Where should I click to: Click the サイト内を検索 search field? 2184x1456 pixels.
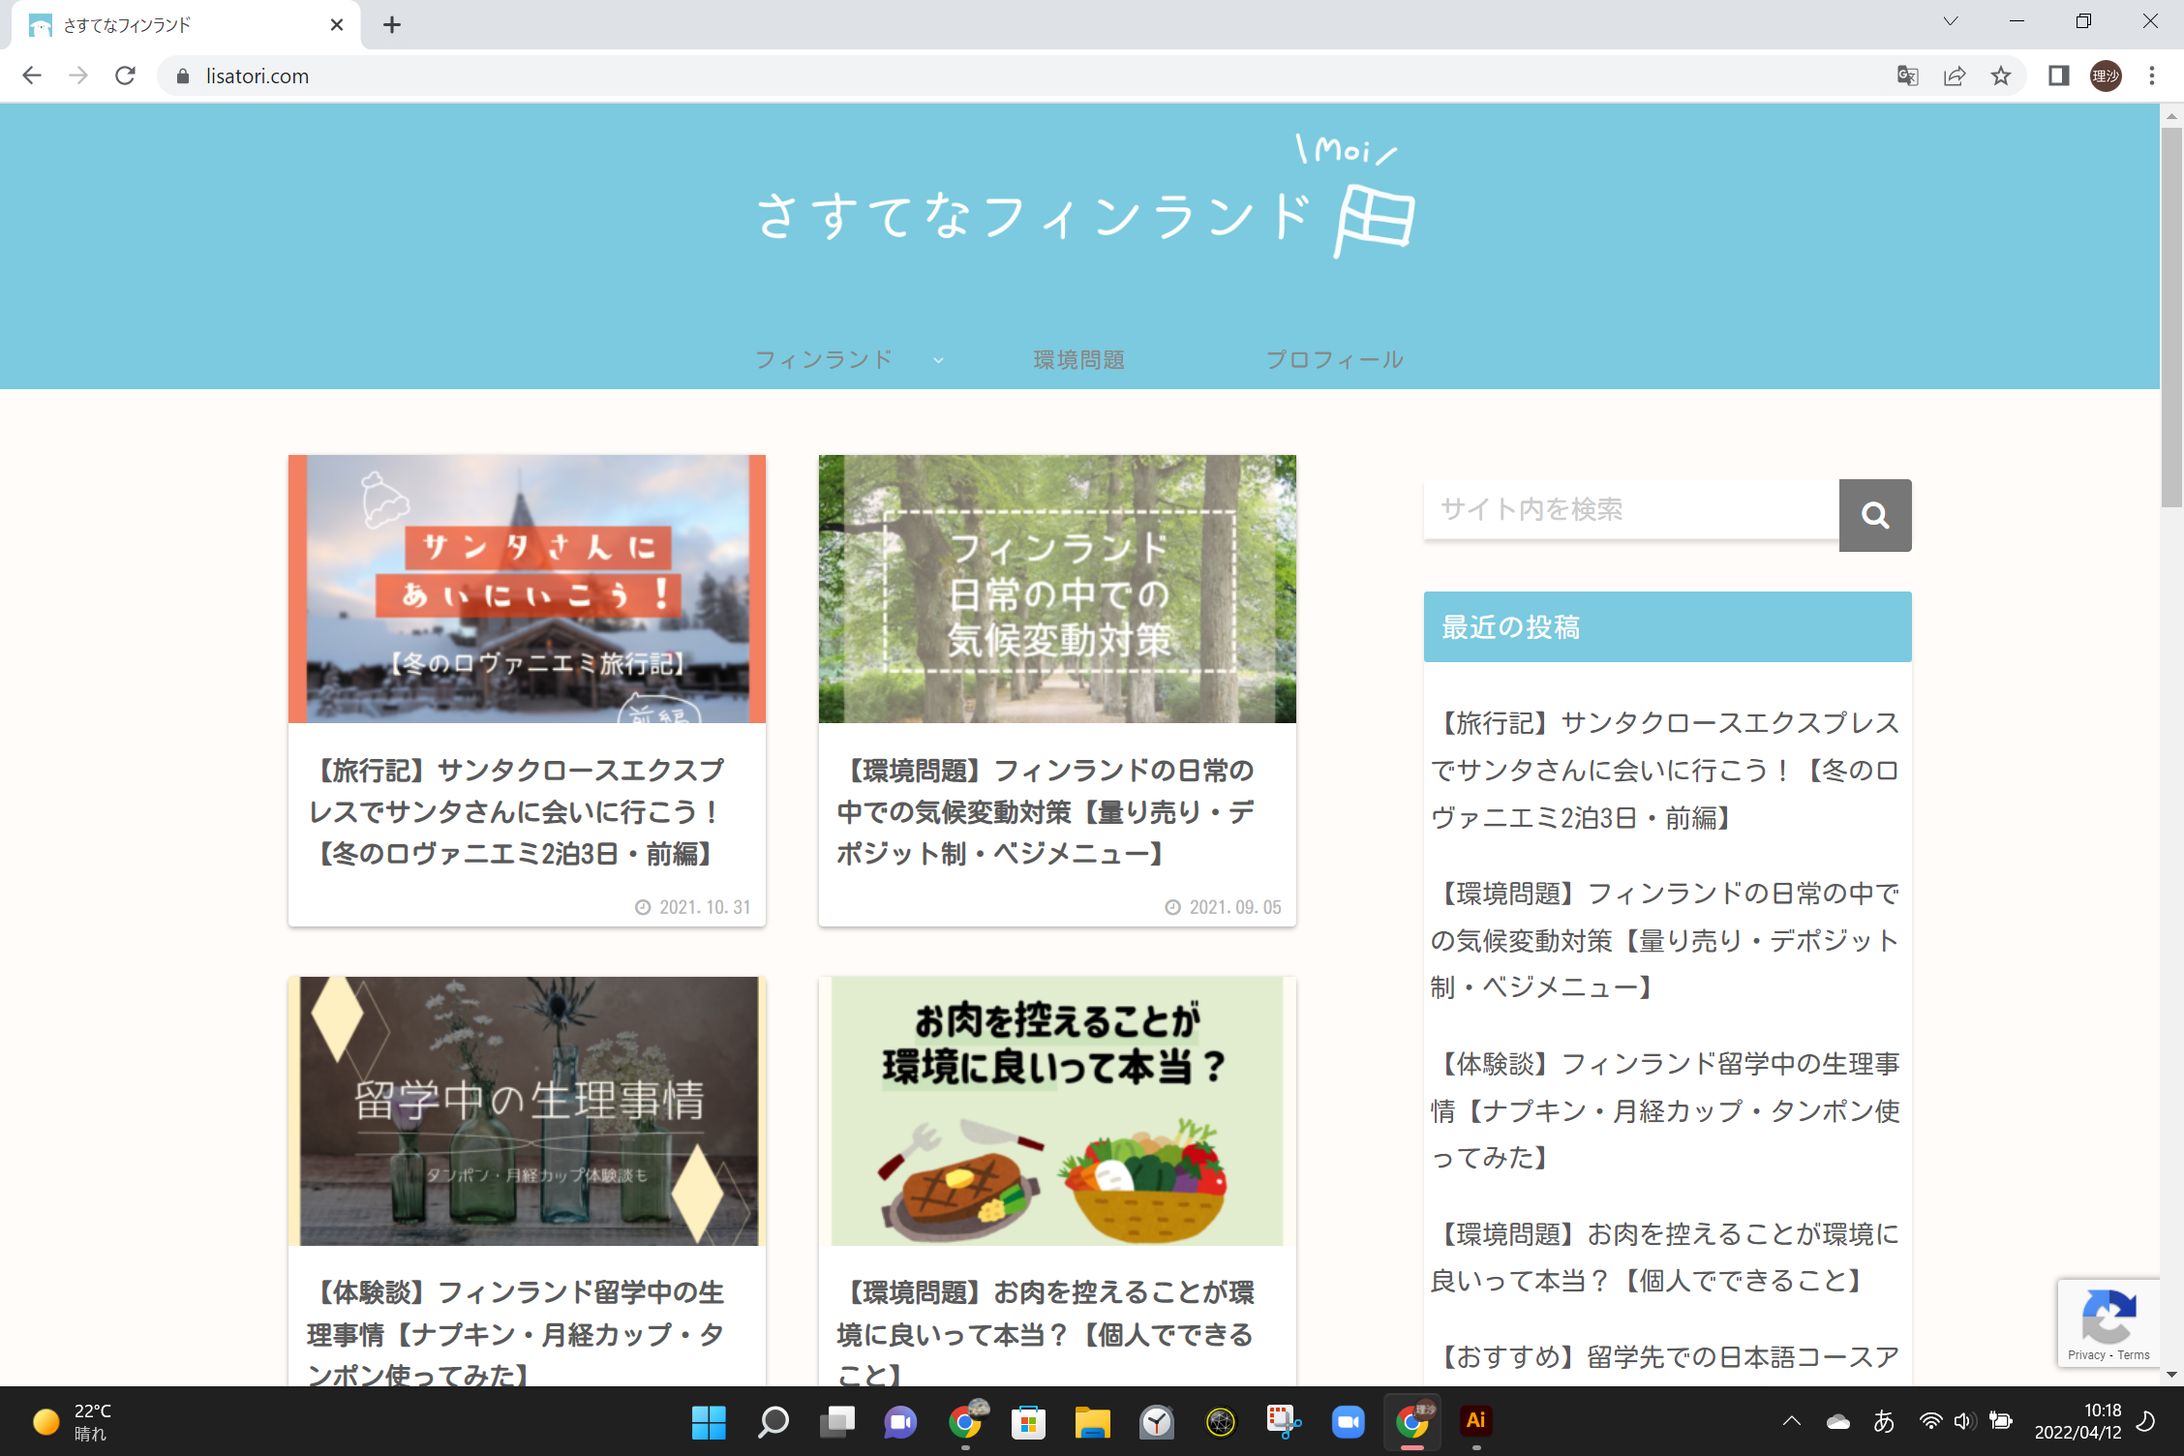pyautogui.click(x=1630, y=510)
